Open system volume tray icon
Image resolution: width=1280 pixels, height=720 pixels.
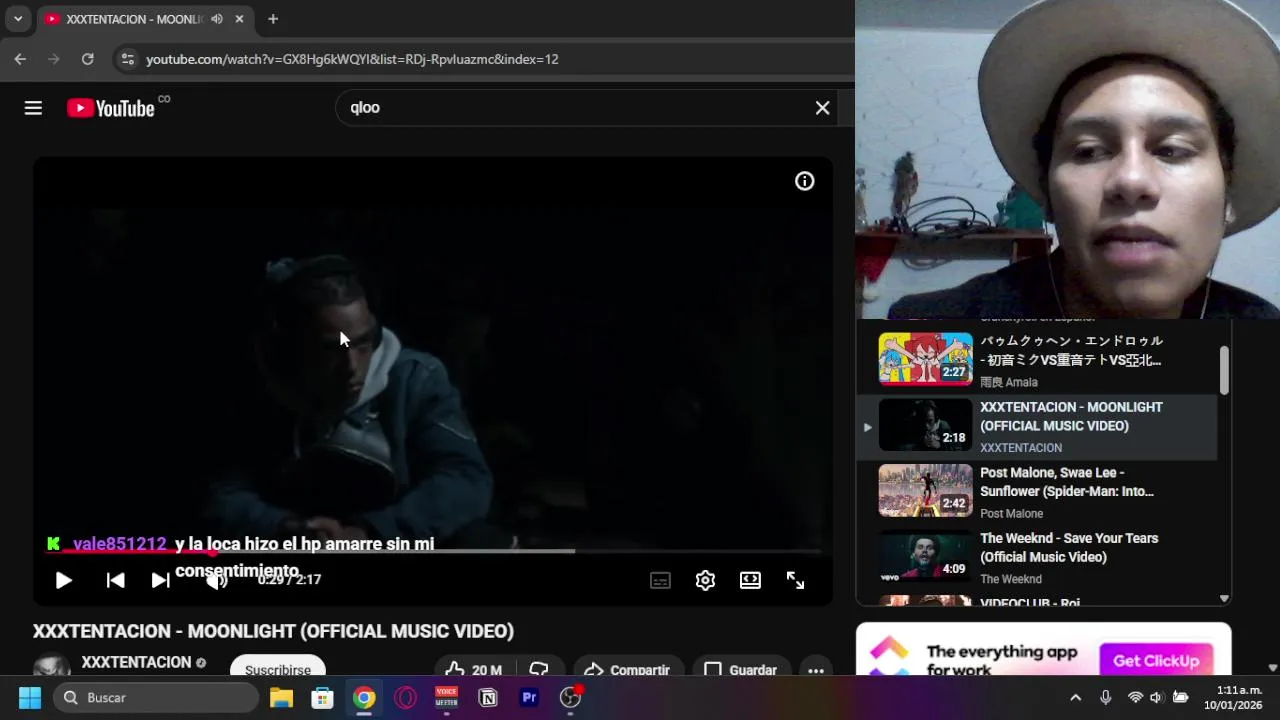(x=1156, y=698)
